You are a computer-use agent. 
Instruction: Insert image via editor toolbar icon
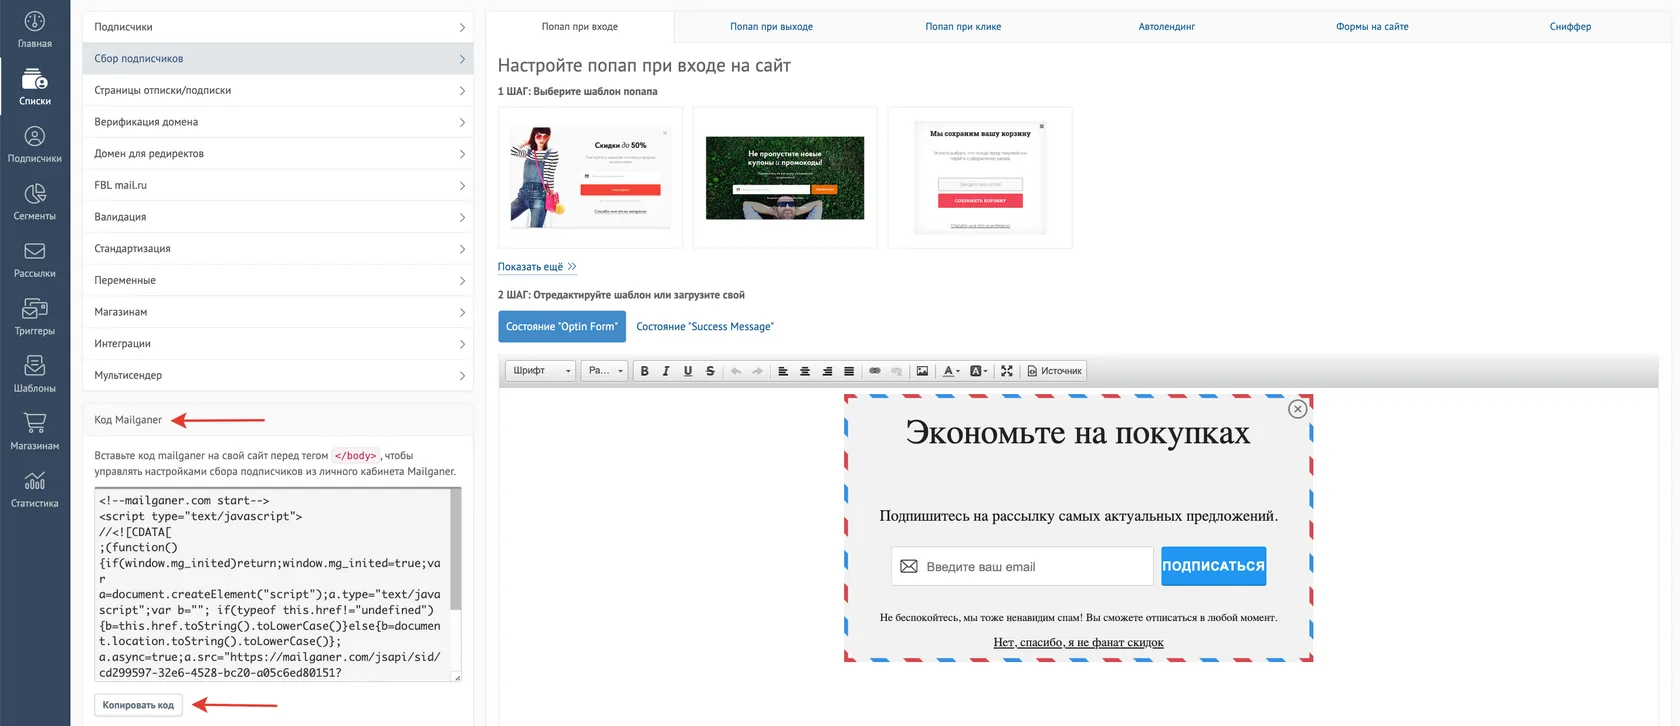(922, 371)
